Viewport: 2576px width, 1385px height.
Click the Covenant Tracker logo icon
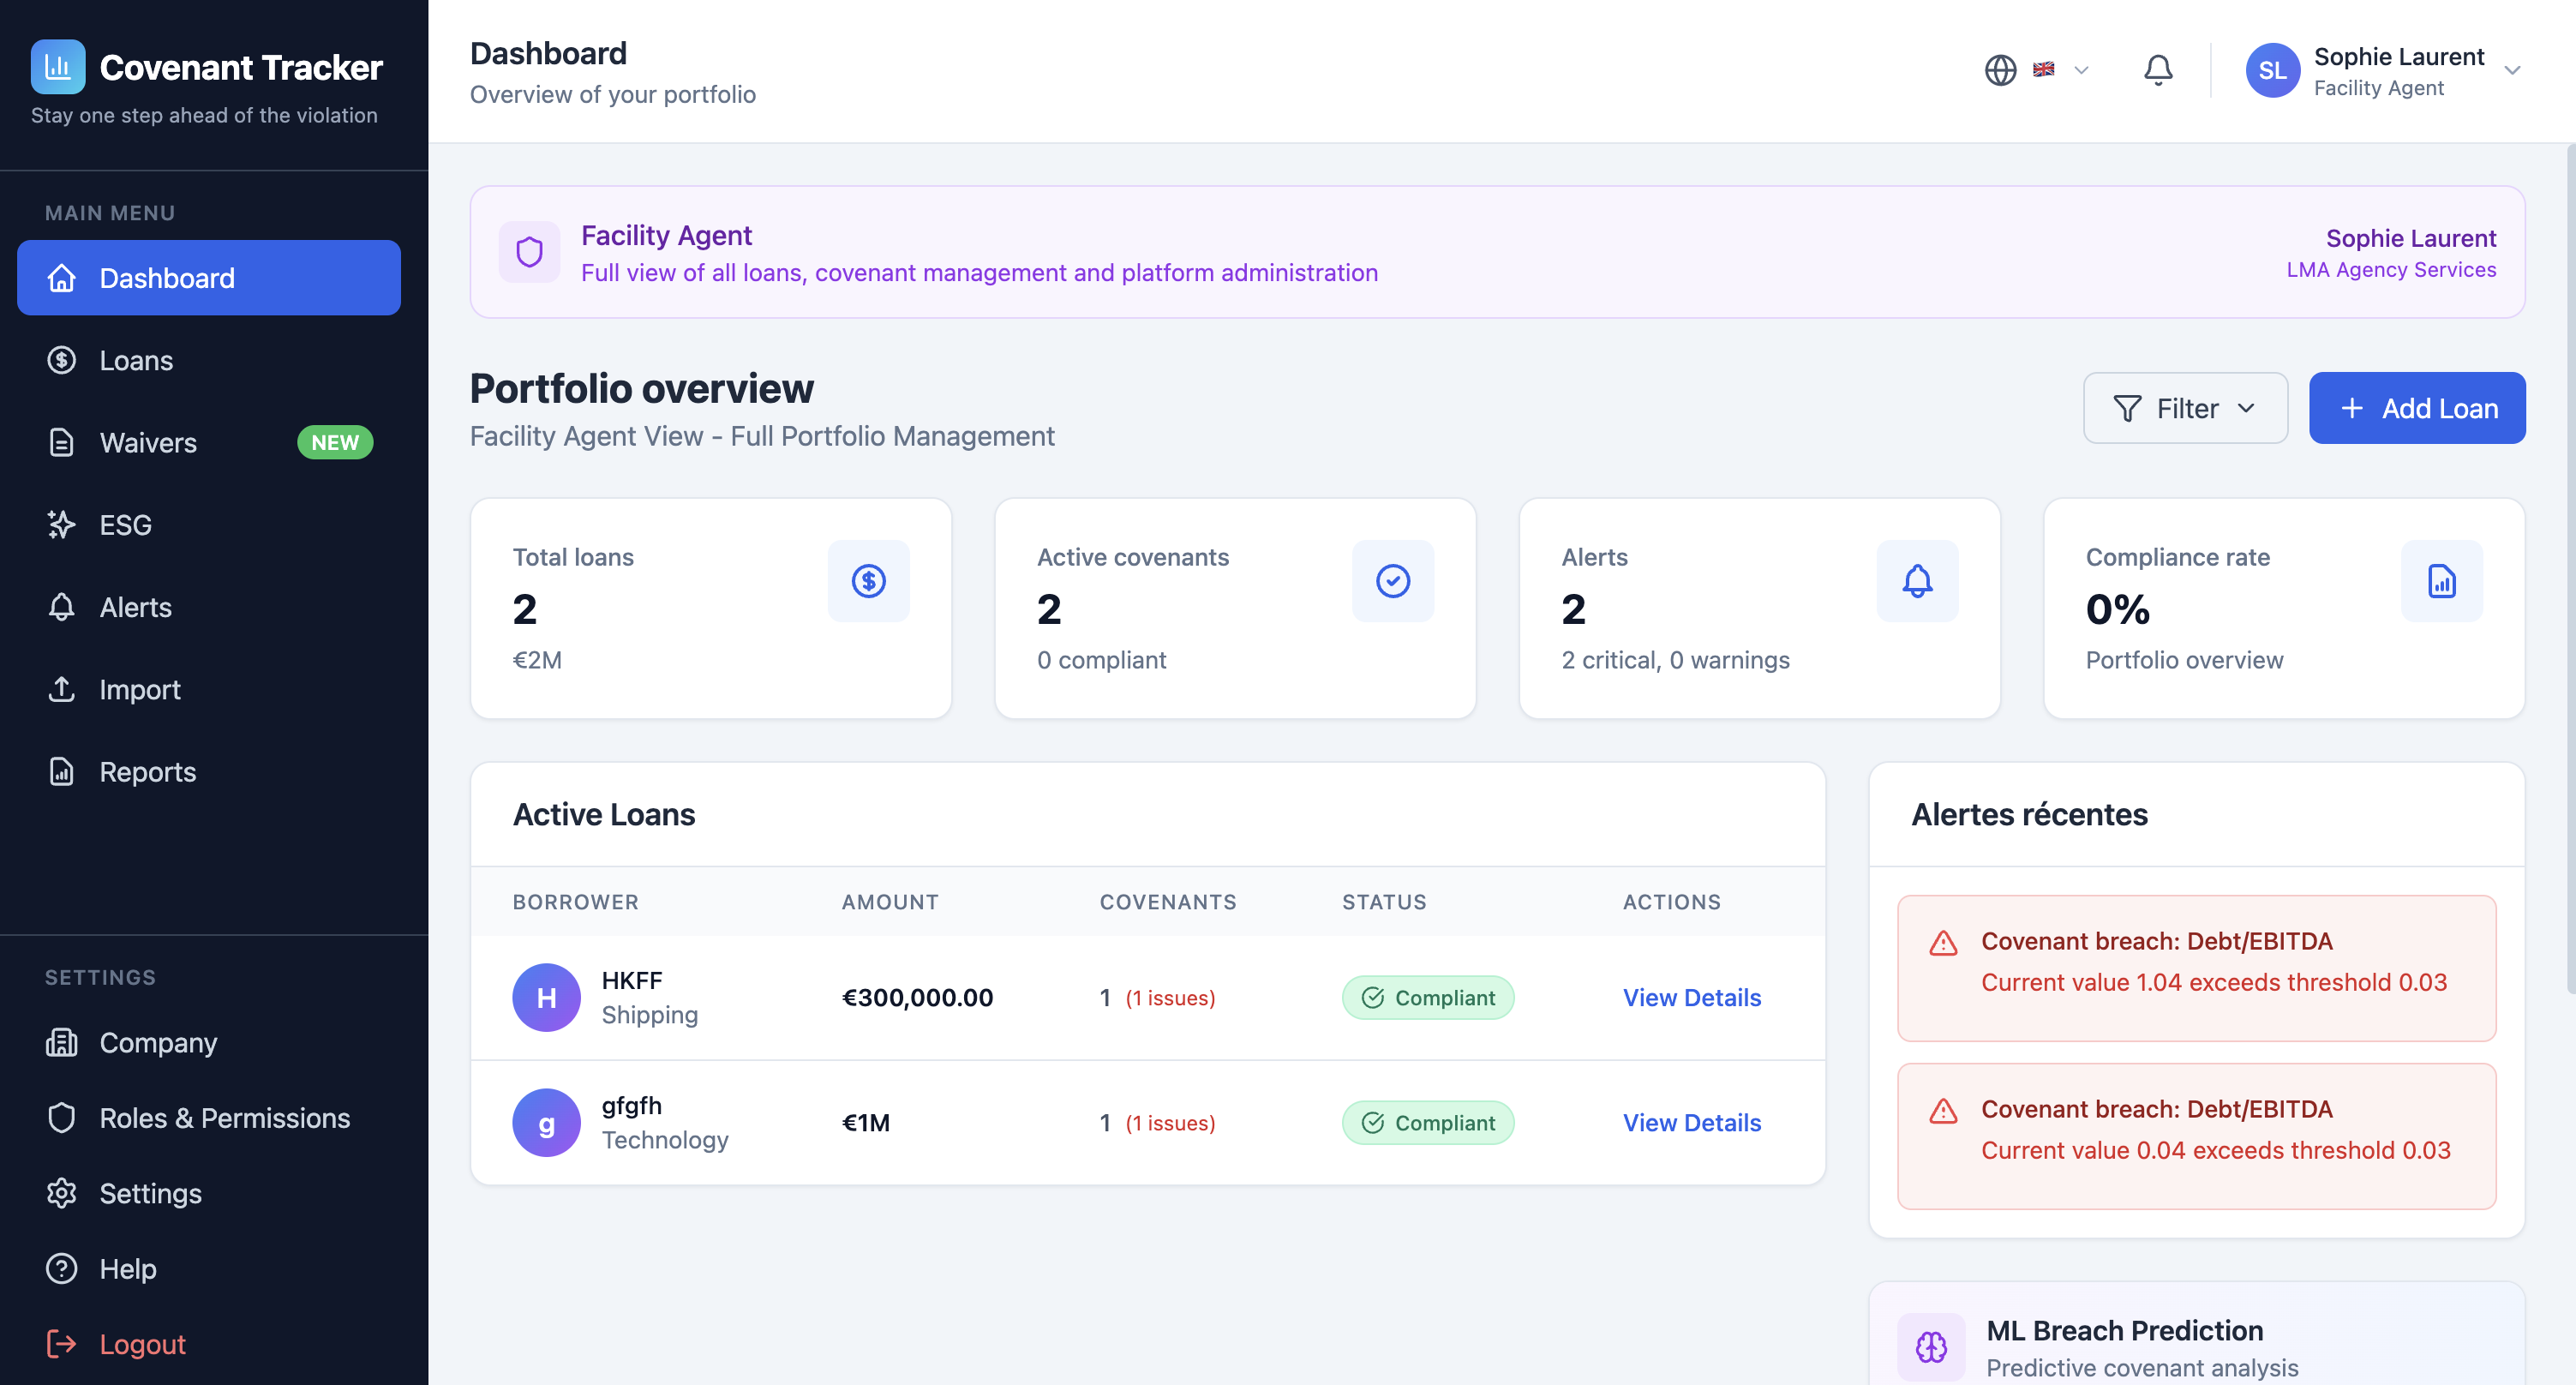pyautogui.click(x=57, y=67)
